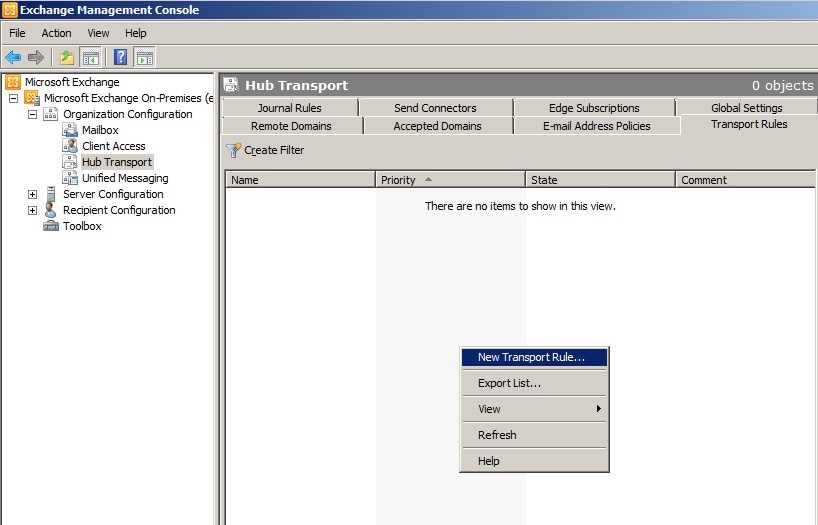Select Server Configuration tree item
This screenshot has height=525, width=818.
click(x=113, y=194)
